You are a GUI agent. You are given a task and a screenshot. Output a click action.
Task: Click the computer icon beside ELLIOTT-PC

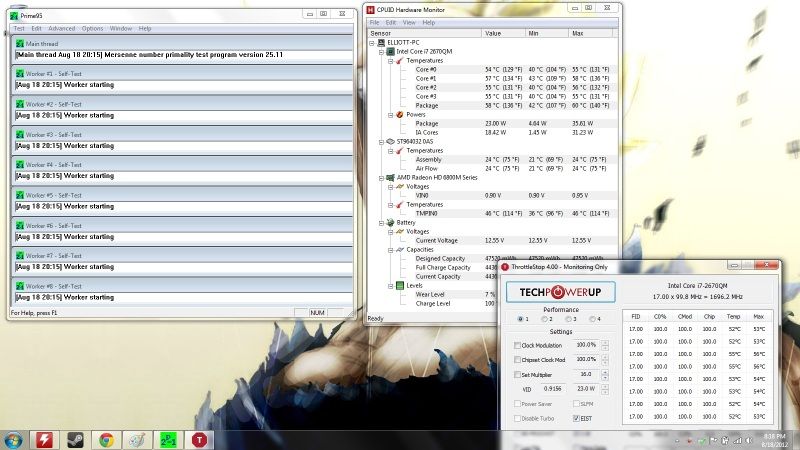pyautogui.click(x=381, y=43)
